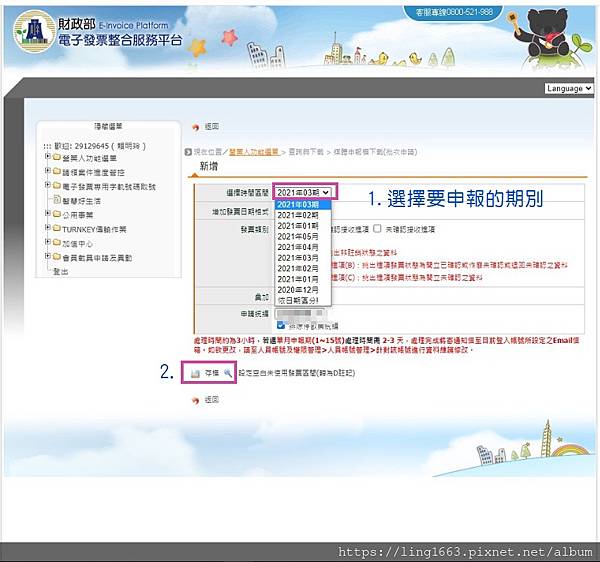Tick the 未確認接收進項 checkbox
Image resolution: width=600 pixels, height=562 pixels.
pyautogui.click(x=377, y=229)
